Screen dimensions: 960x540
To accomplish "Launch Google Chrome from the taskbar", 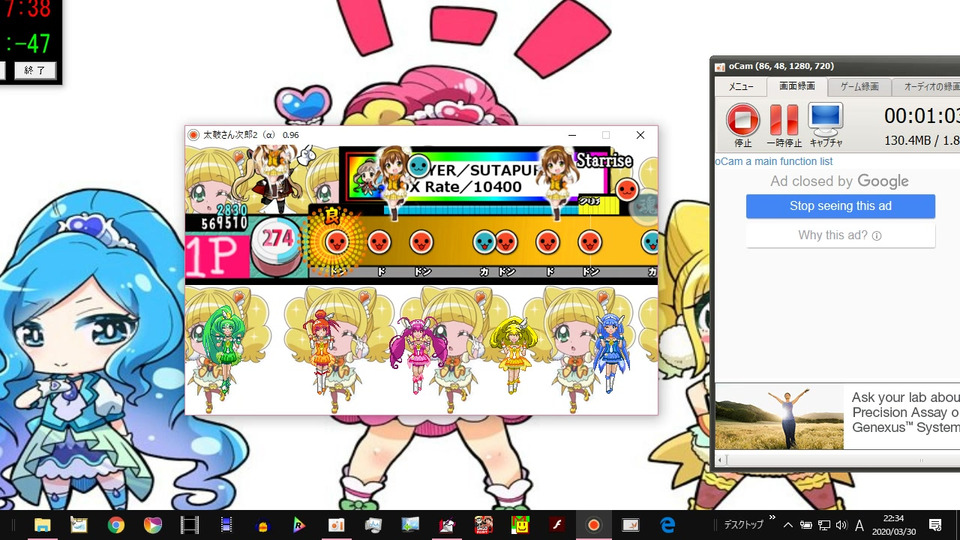I will (x=116, y=525).
